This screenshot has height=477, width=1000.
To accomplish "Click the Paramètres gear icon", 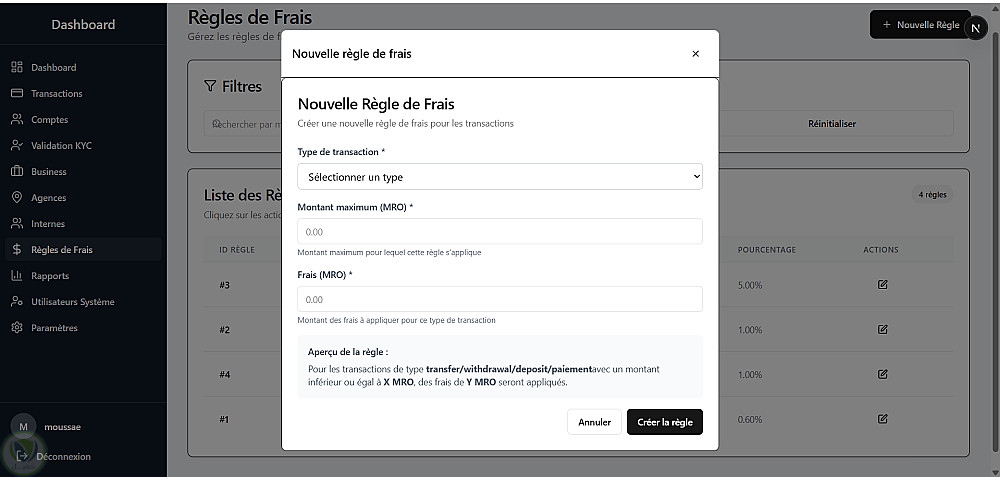I will [x=17, y=328].
